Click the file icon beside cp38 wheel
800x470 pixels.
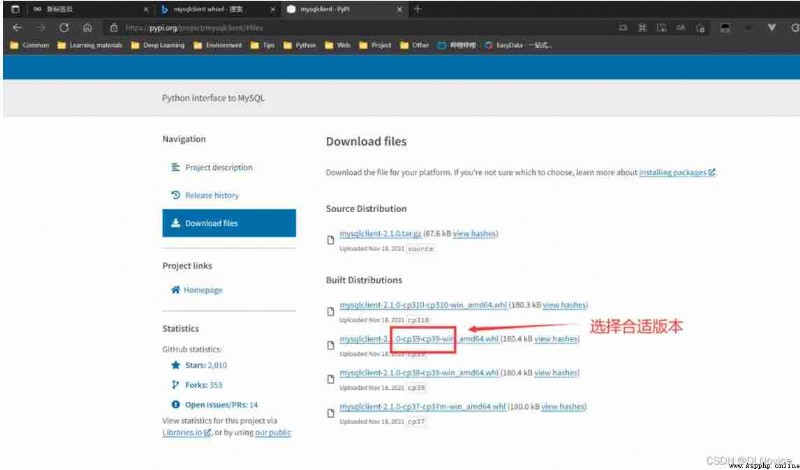pos(331,379)
